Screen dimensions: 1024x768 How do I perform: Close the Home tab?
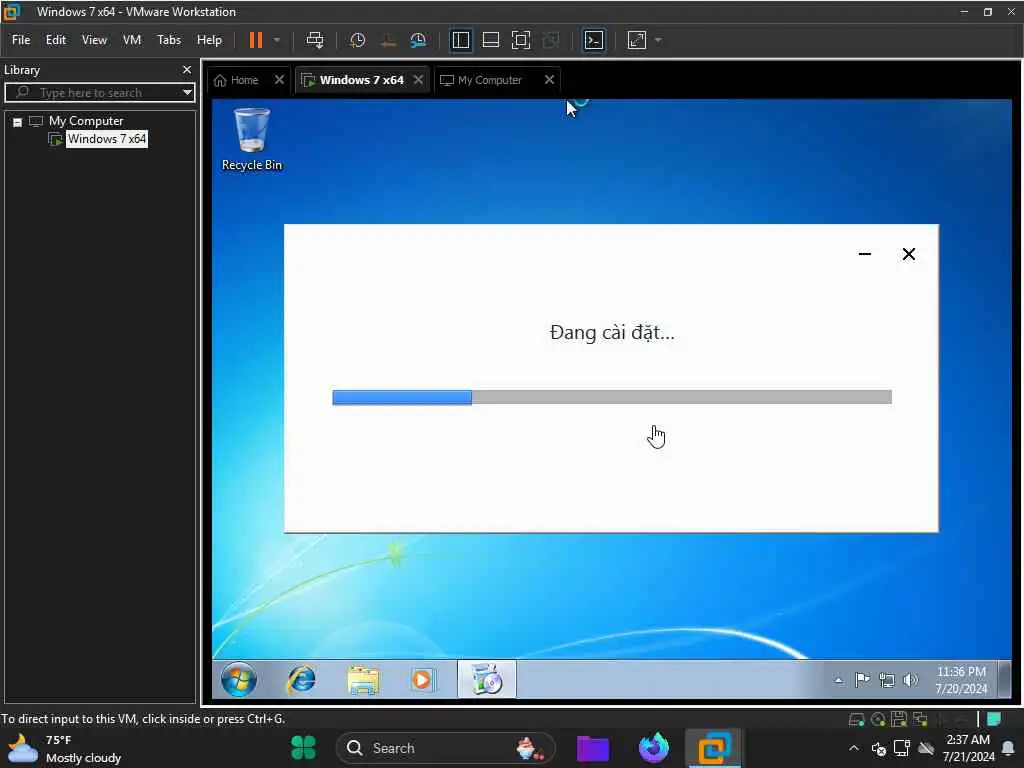pos(280,80)
